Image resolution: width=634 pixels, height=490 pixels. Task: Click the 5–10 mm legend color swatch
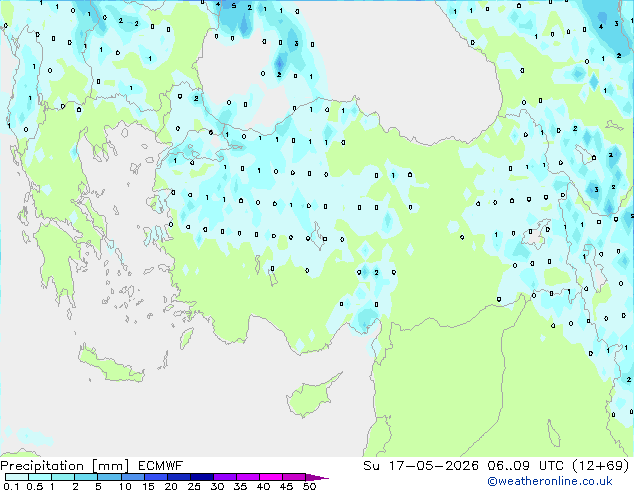click(109, 477)
